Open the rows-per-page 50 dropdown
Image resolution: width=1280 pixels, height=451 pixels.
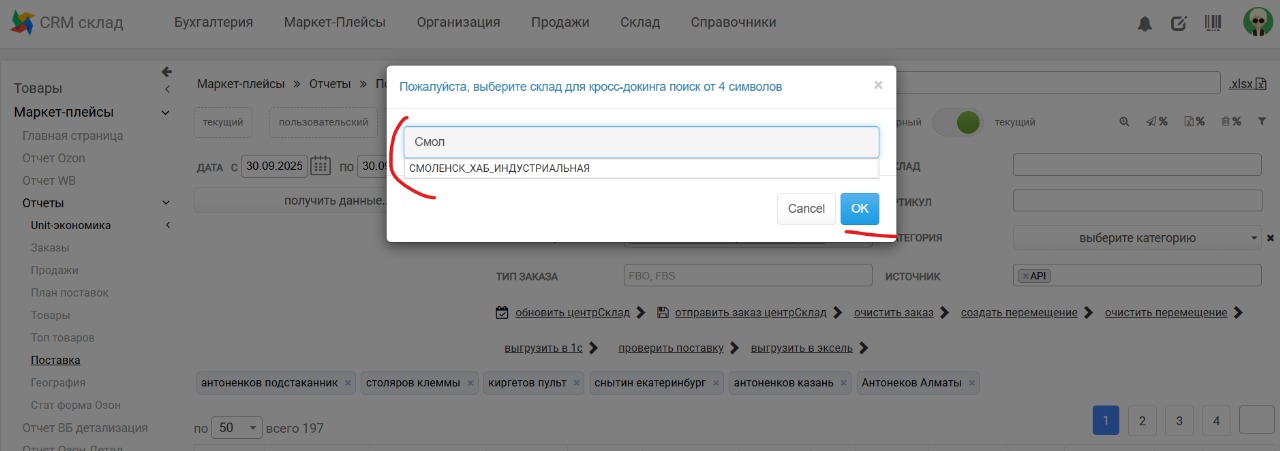tap(238, 427)
